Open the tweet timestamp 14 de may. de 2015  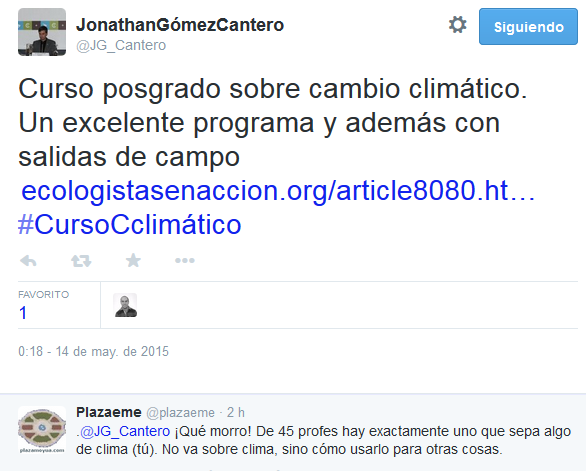(93, 351)
